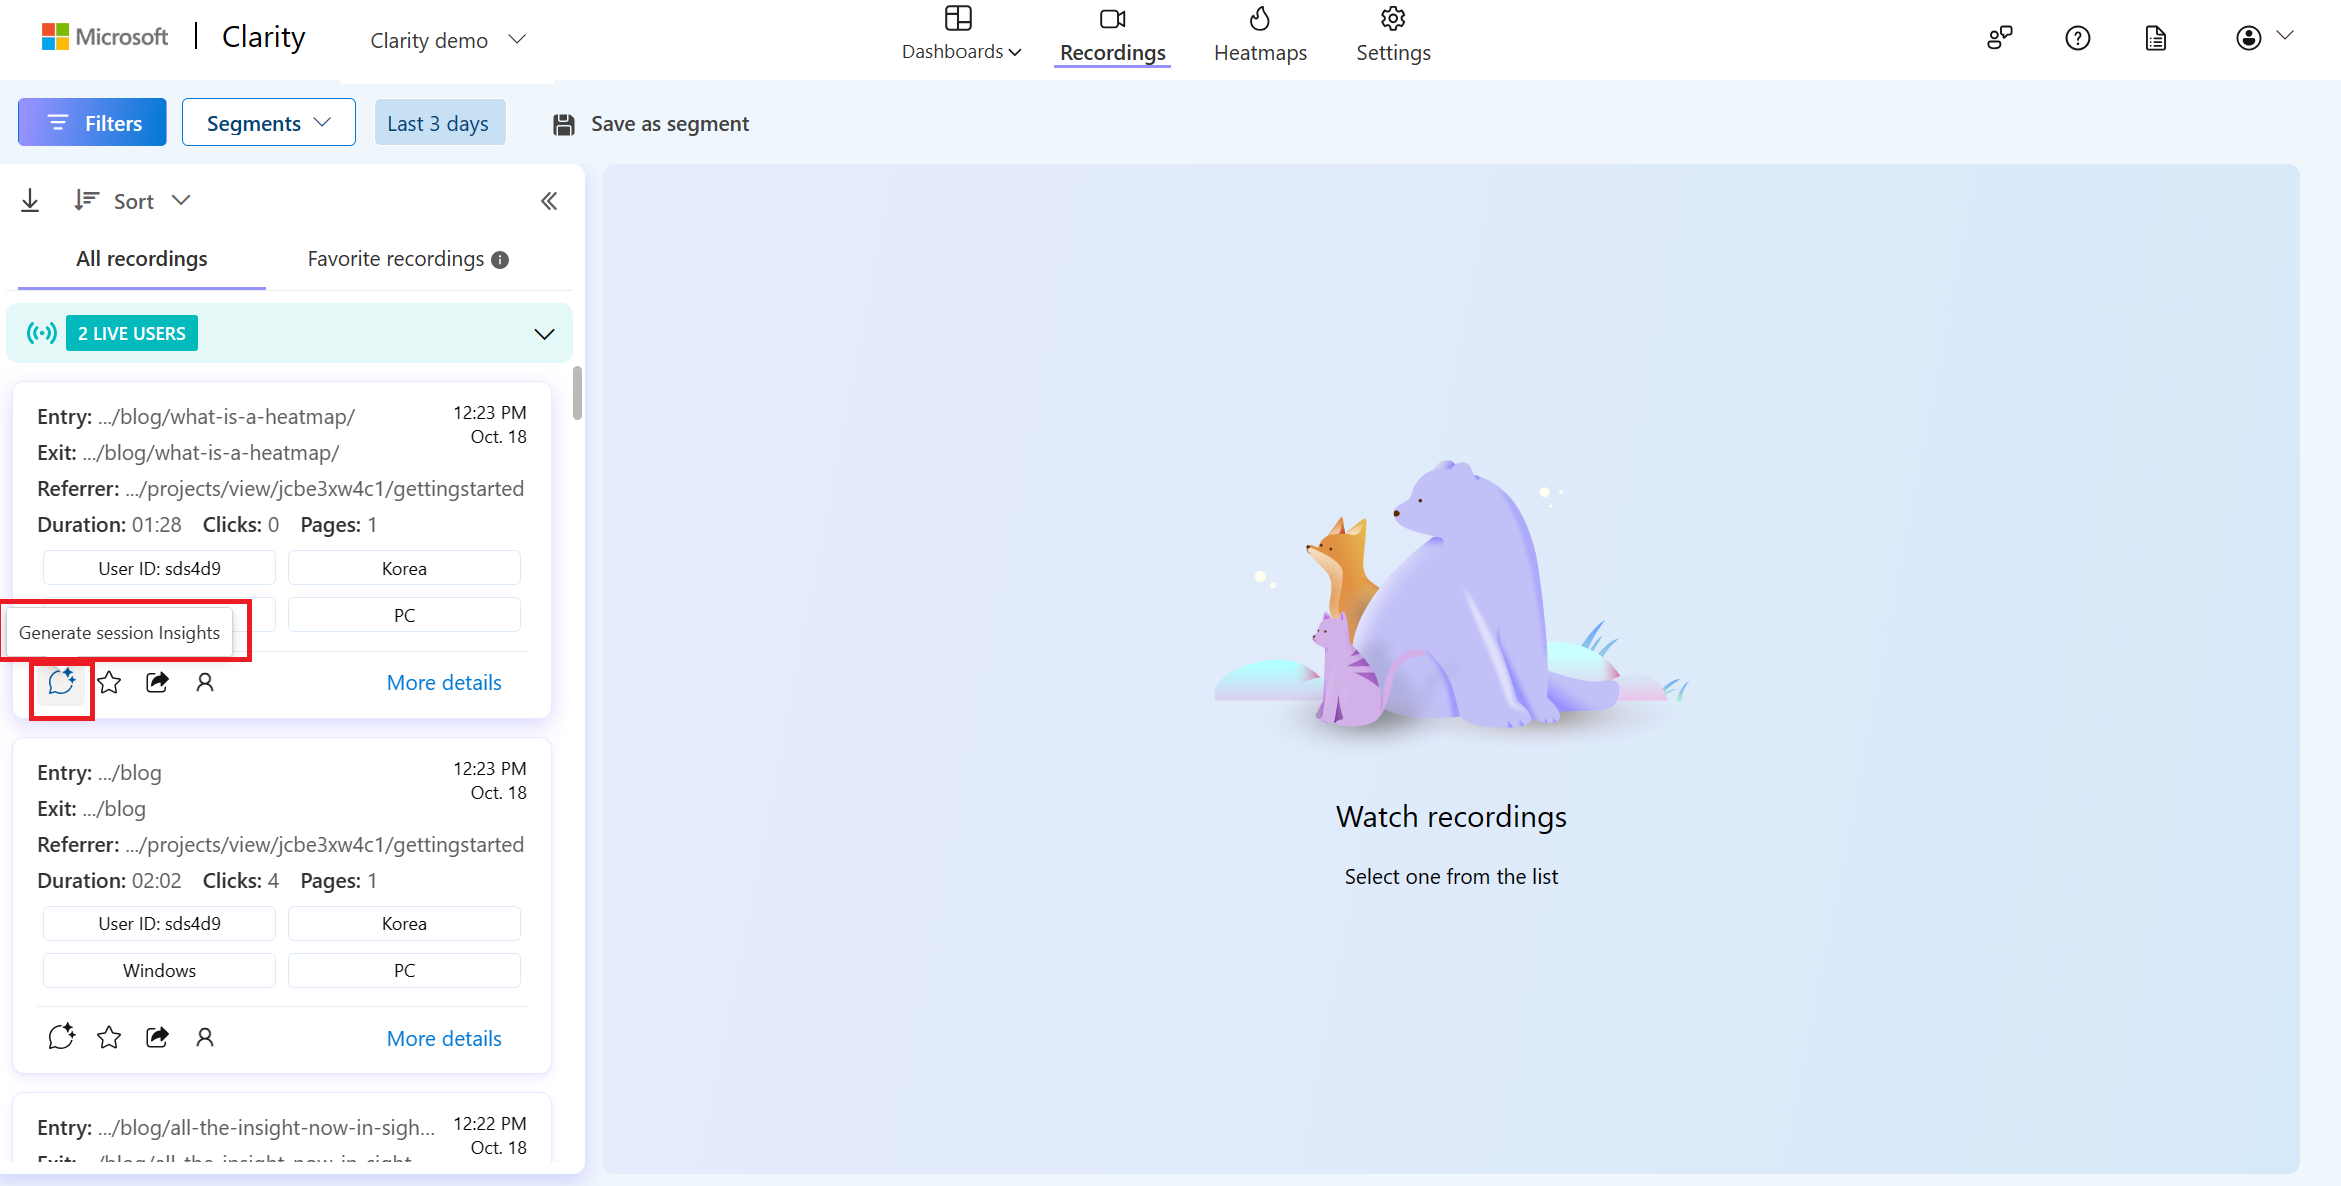Generate session insights for second recording

(x=61, y=1037)
